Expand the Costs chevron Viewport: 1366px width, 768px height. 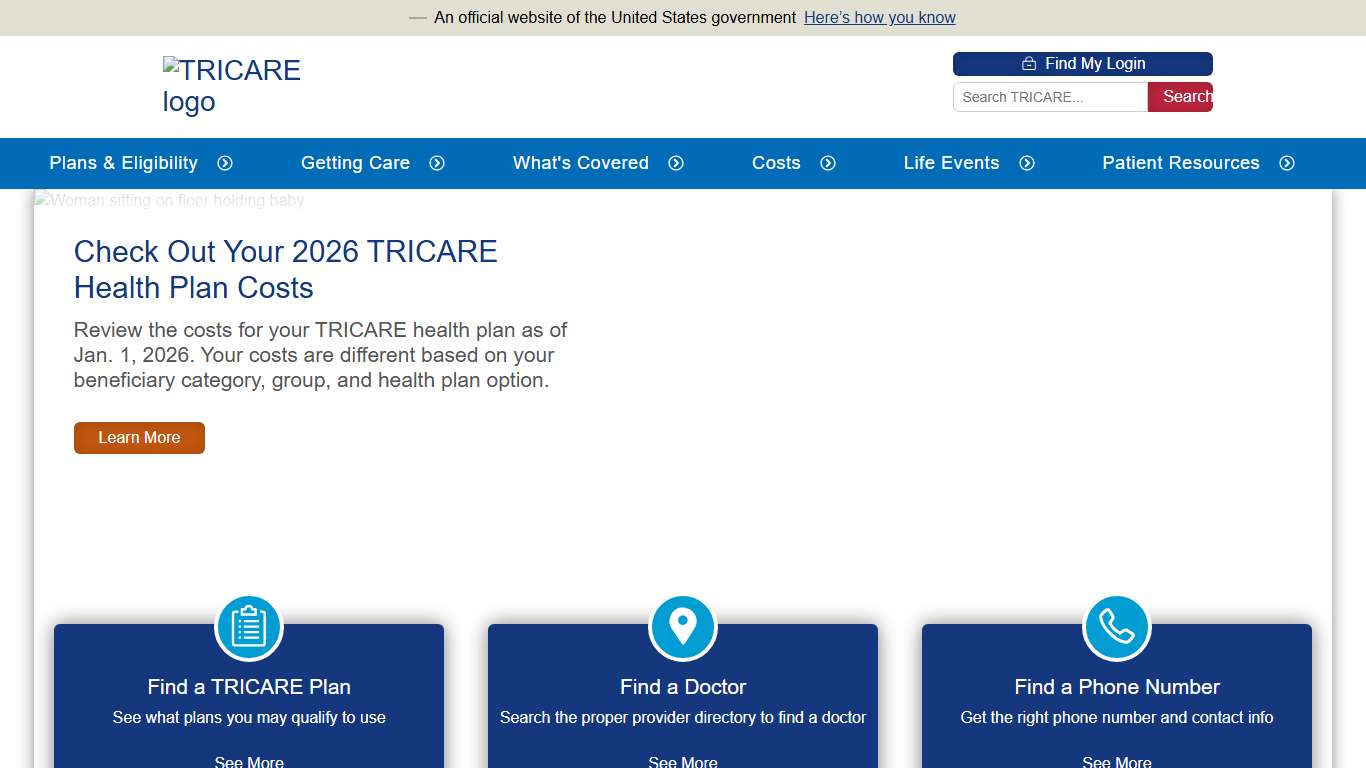[x=827, y=163]
